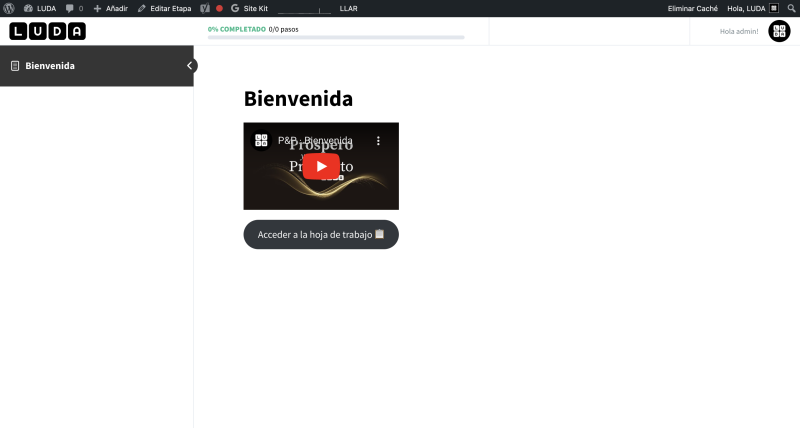Collapse the sidebar with the chevron
Viewport: 800px width, 428px height.
[190, 65]
